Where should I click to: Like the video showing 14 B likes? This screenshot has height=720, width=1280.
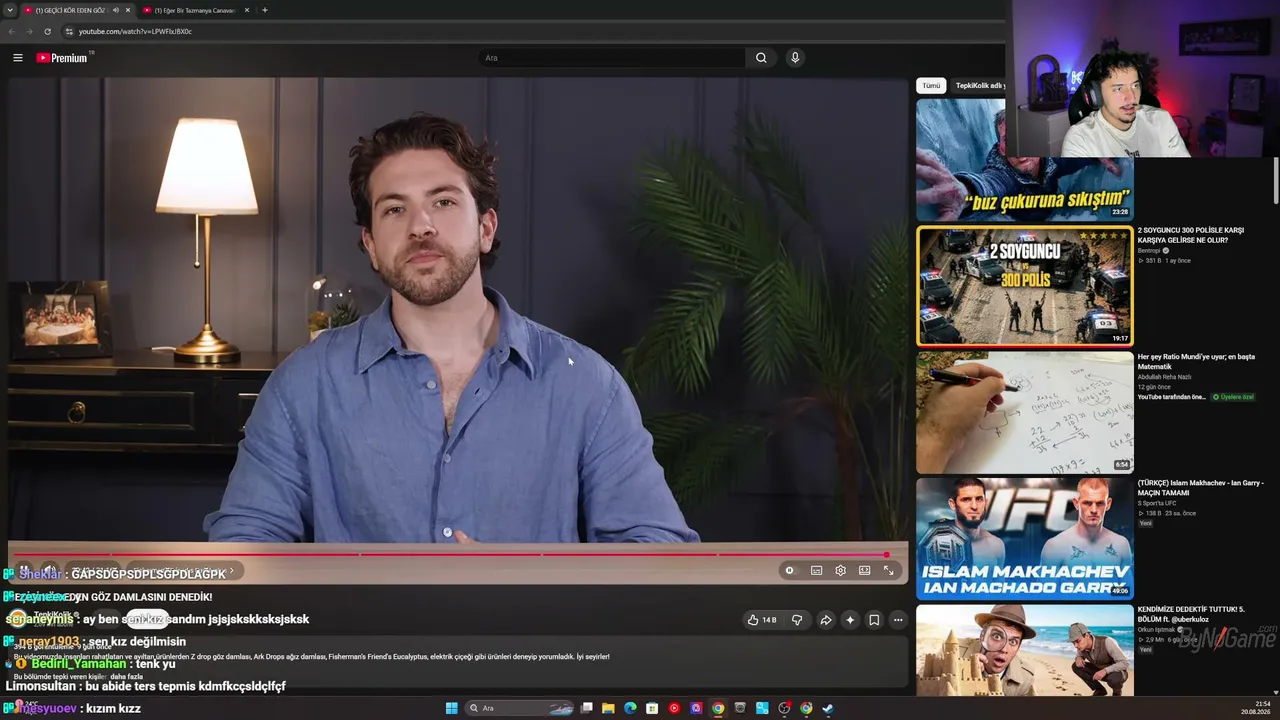tap(762, 620)
